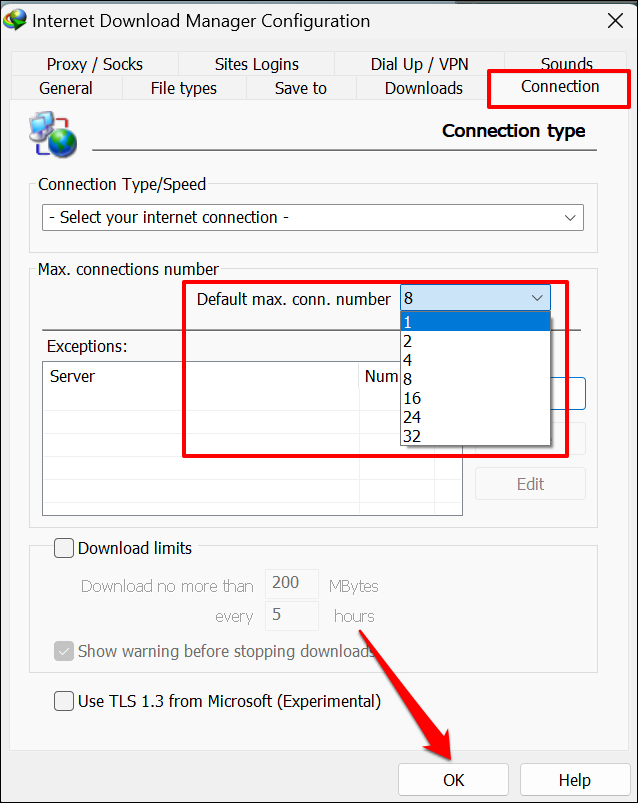Click the MBytes limit field showing 200

pyautogui.click(x=292, y=583)
